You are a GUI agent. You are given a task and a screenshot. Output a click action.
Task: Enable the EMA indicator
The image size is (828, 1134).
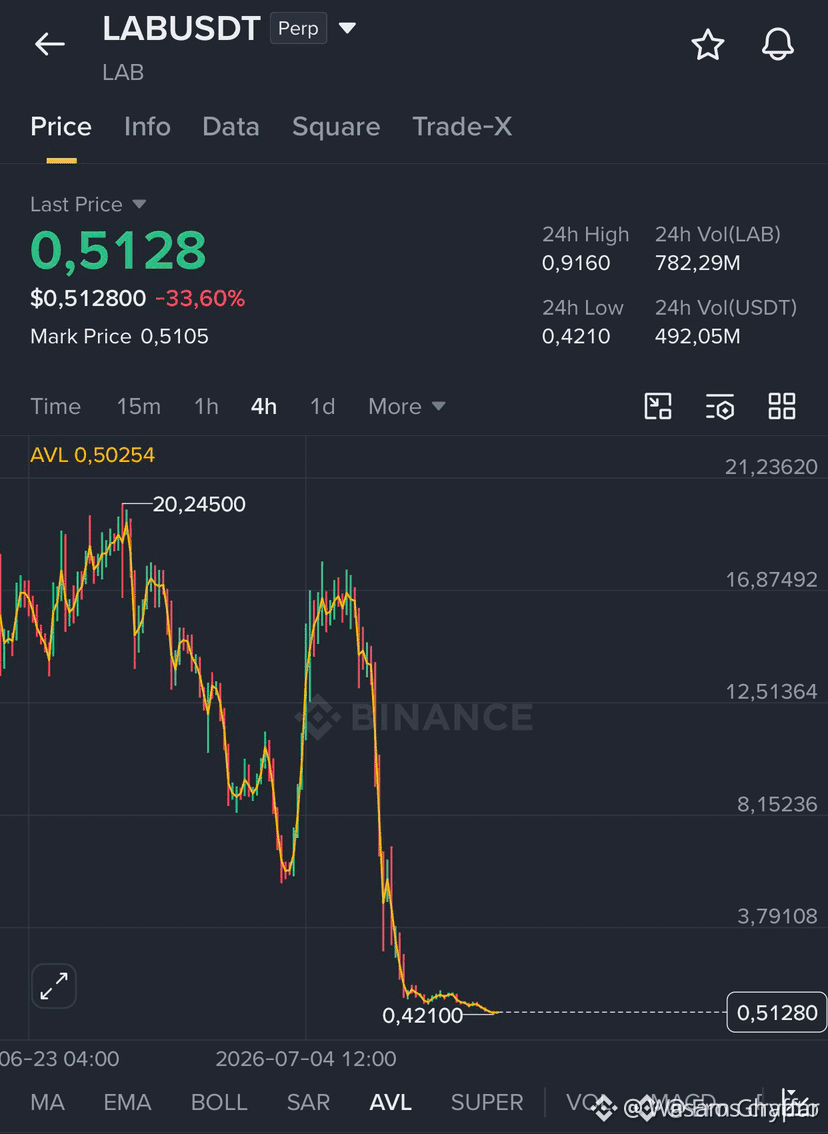pos(127,1102)
